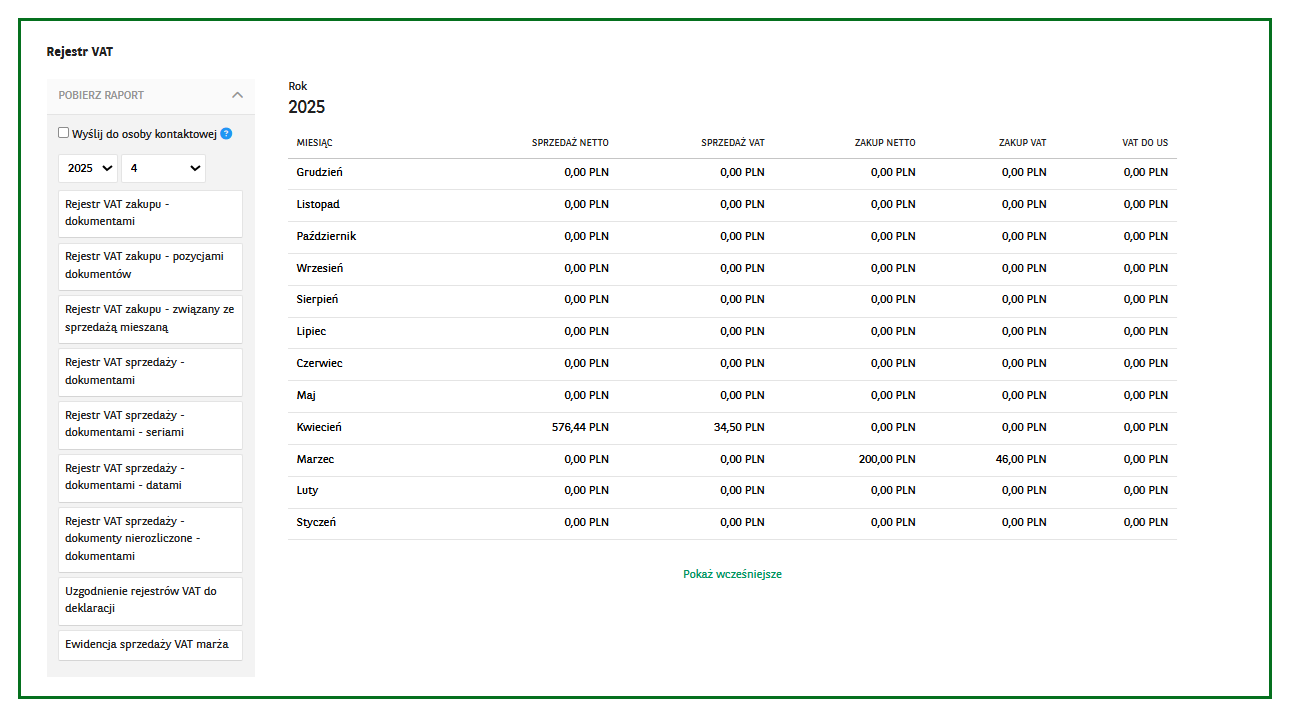Click the 2025 year heading
The height and width of the screenshot is (720, 1292).
point(307,107)
